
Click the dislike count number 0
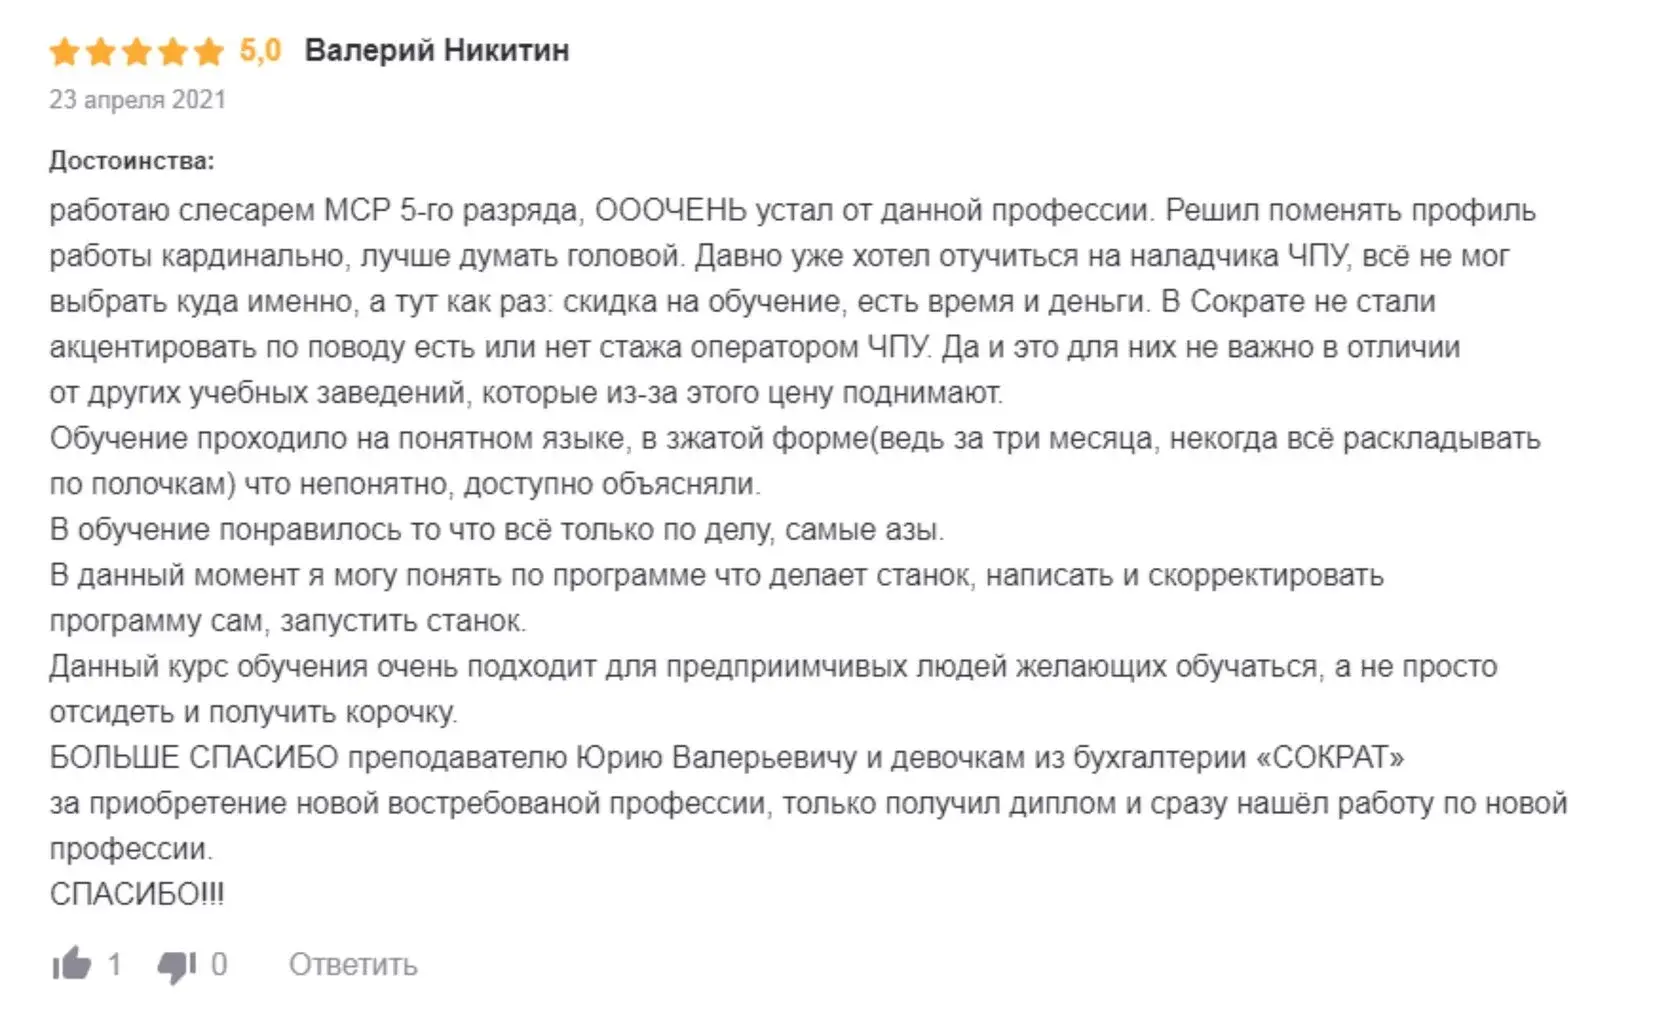(219, 964)
